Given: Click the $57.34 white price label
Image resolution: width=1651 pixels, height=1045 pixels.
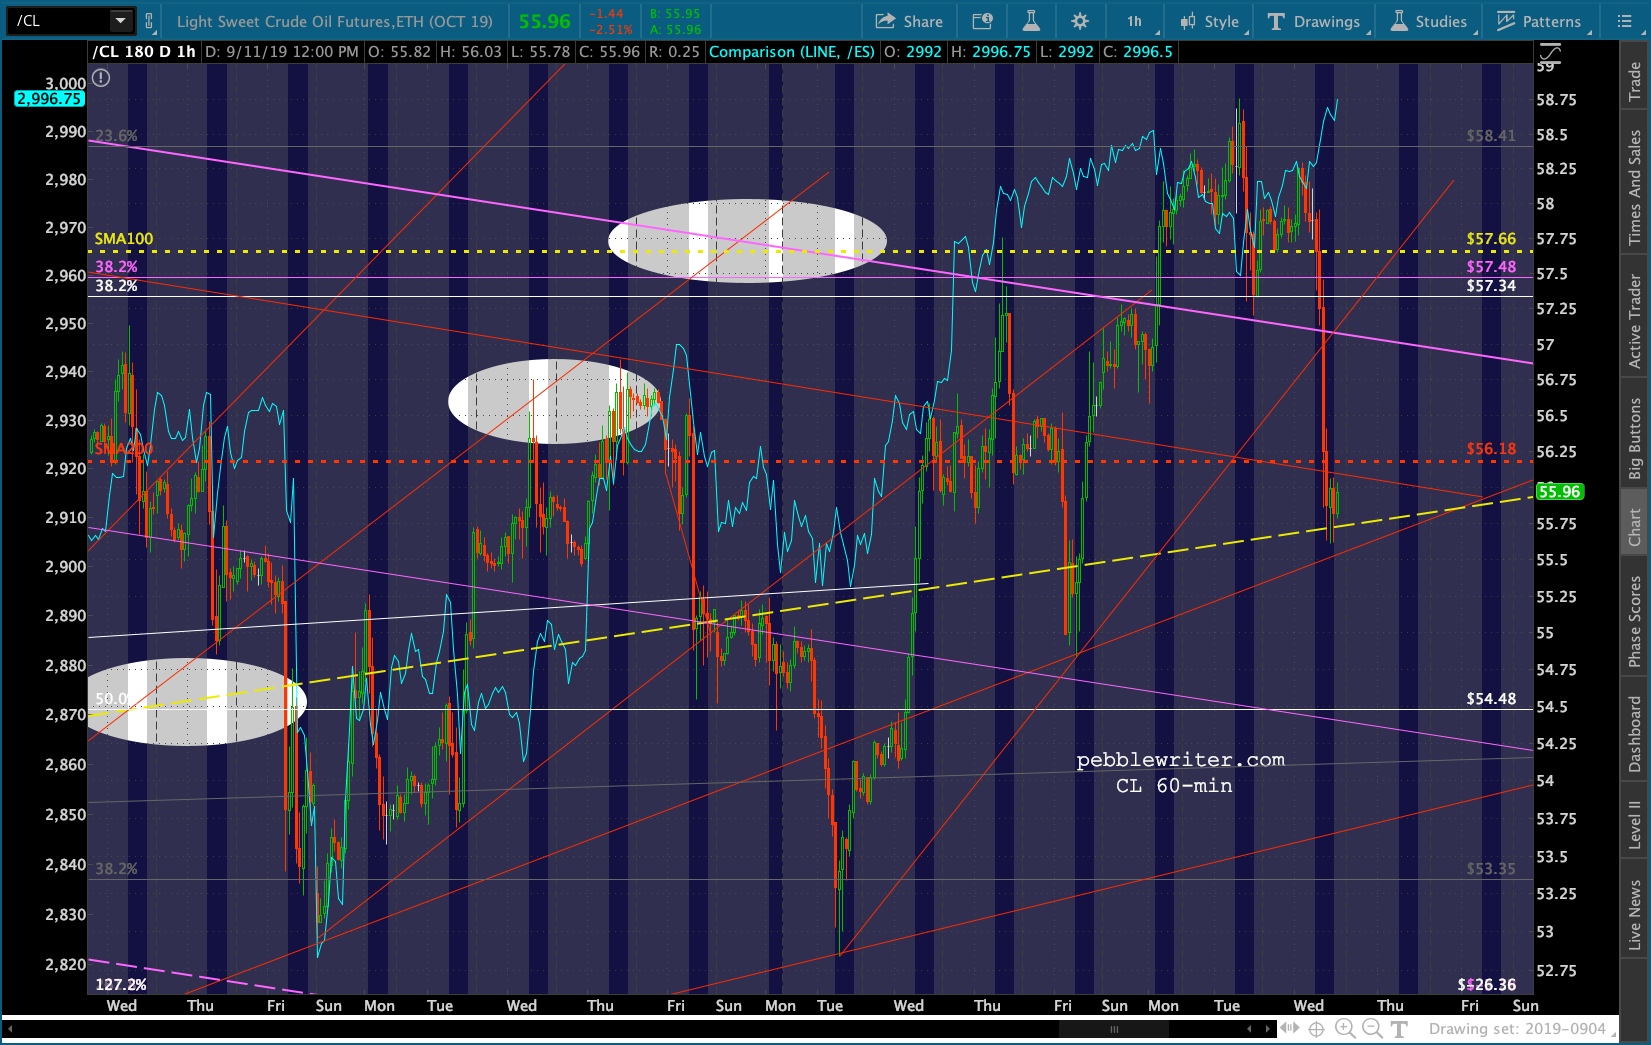Looking at the screenshot, I should click(1491, 286).
